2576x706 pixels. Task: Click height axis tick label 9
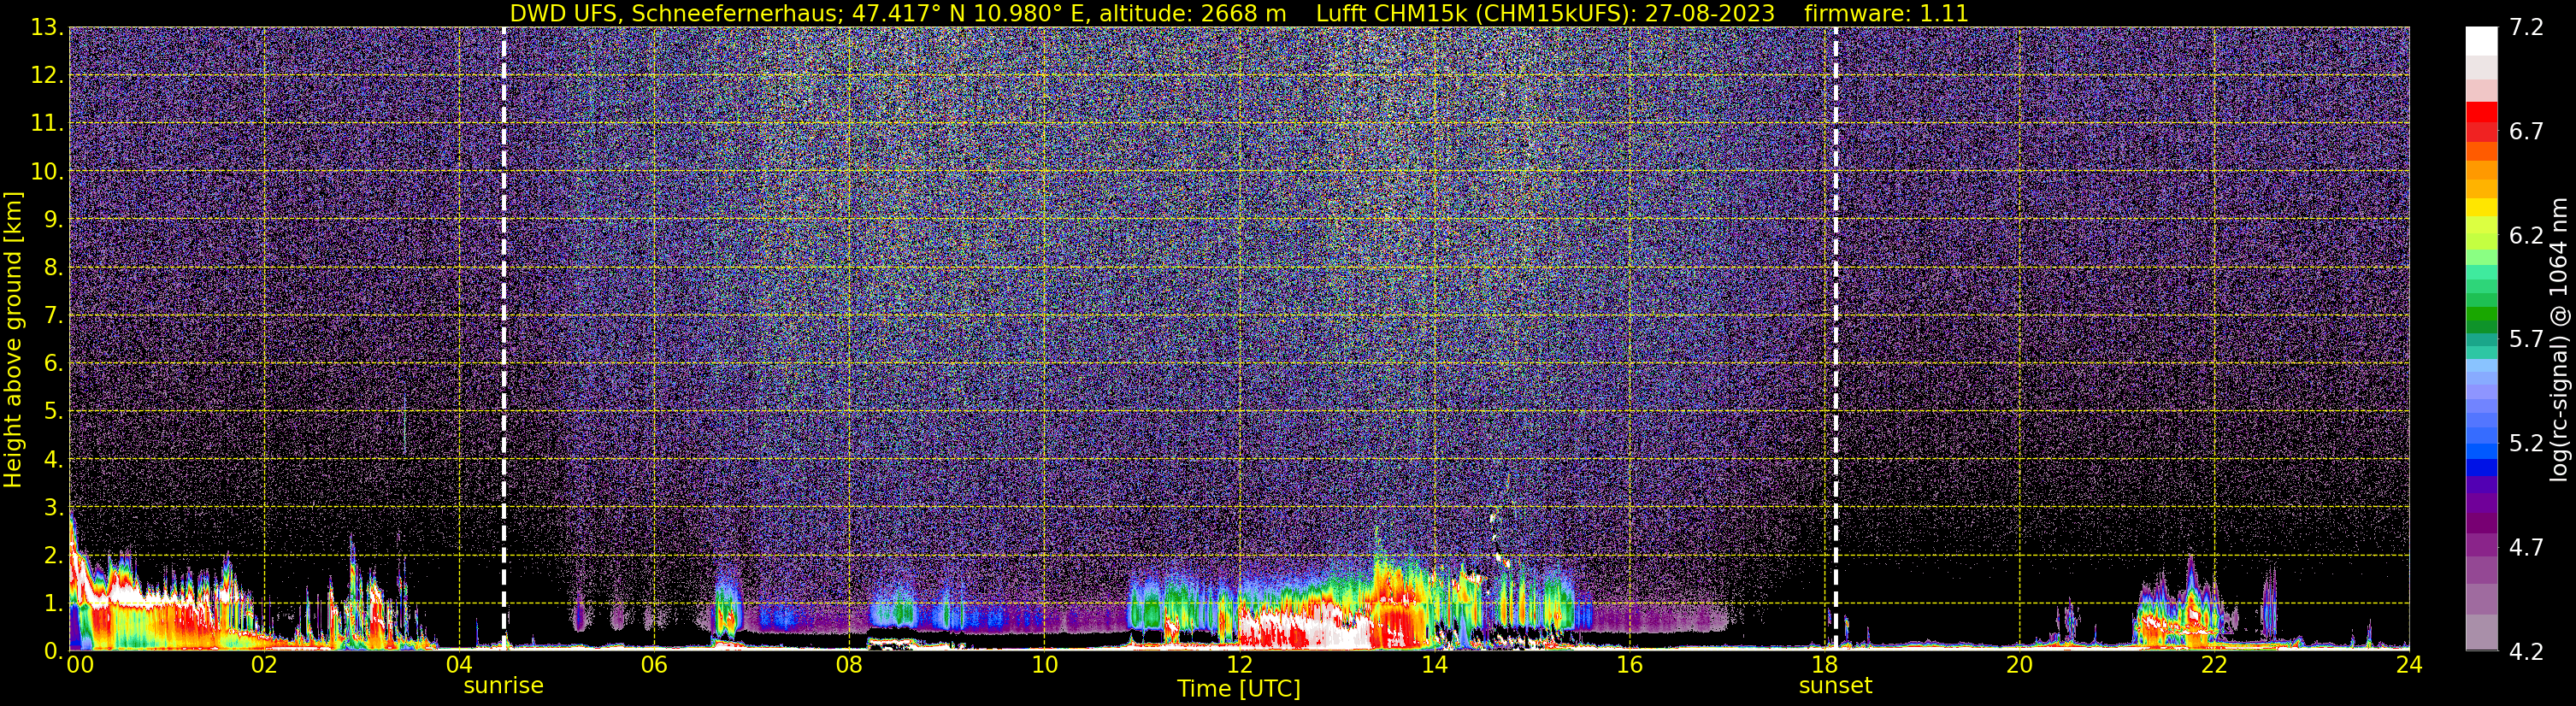point(53,219)
